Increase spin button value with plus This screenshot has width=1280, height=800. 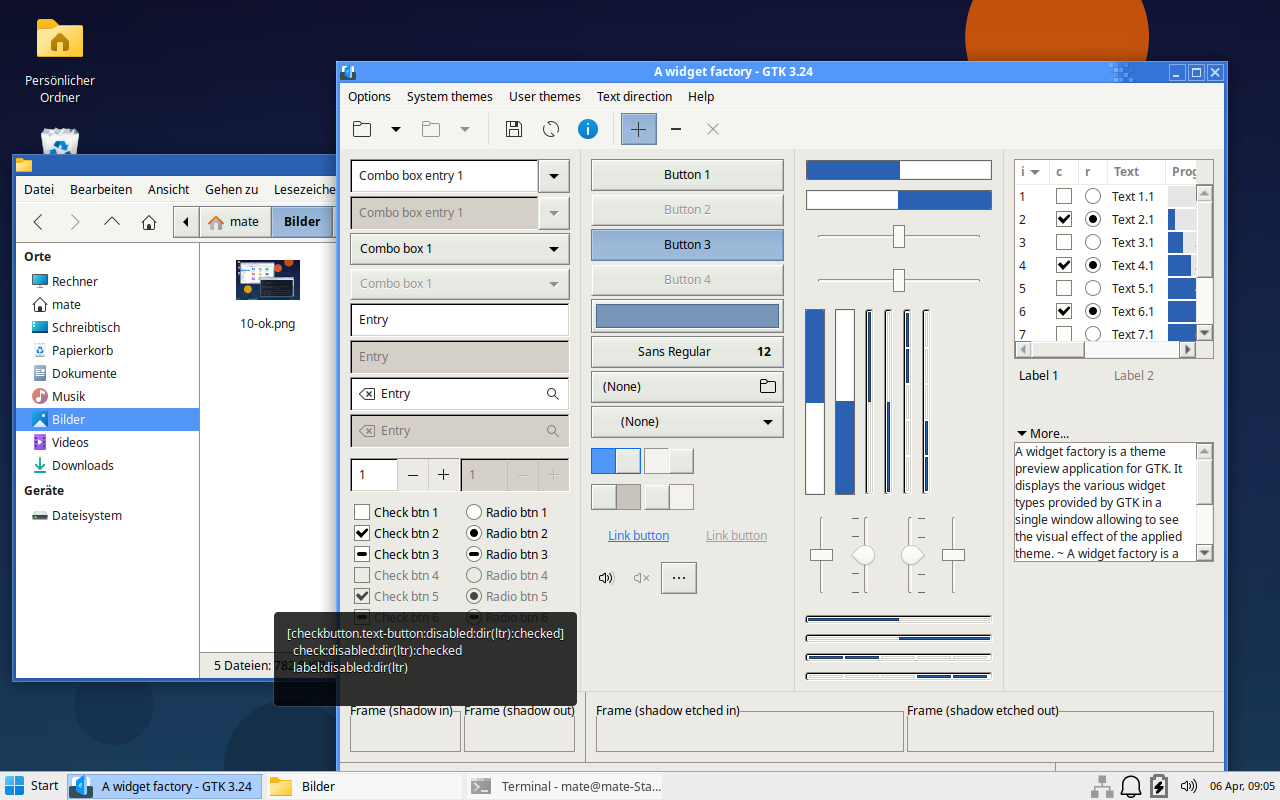[444, 475]
